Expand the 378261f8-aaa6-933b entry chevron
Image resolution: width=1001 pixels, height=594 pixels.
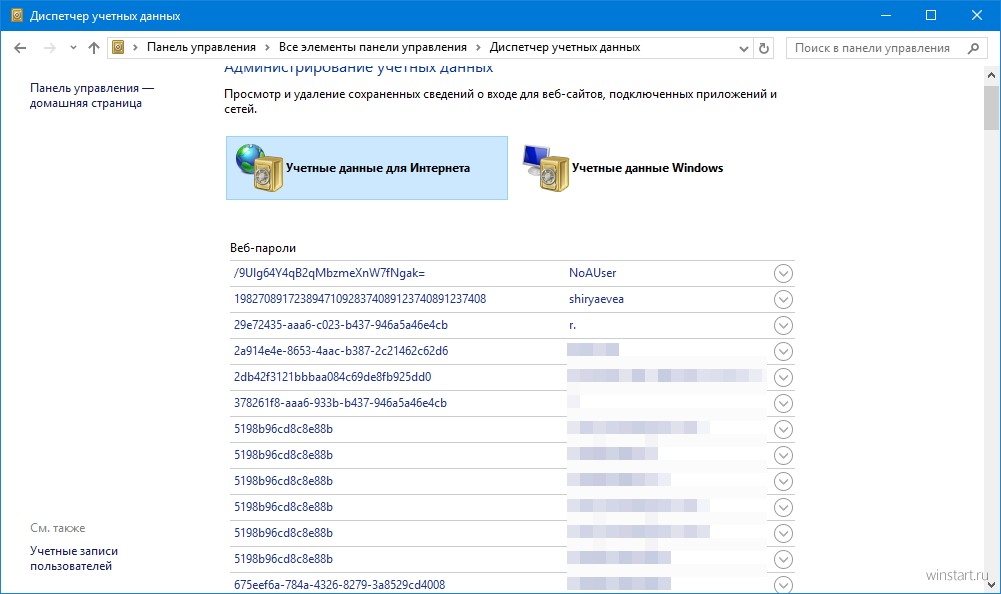pyautogui.click(x=783, y=404)
